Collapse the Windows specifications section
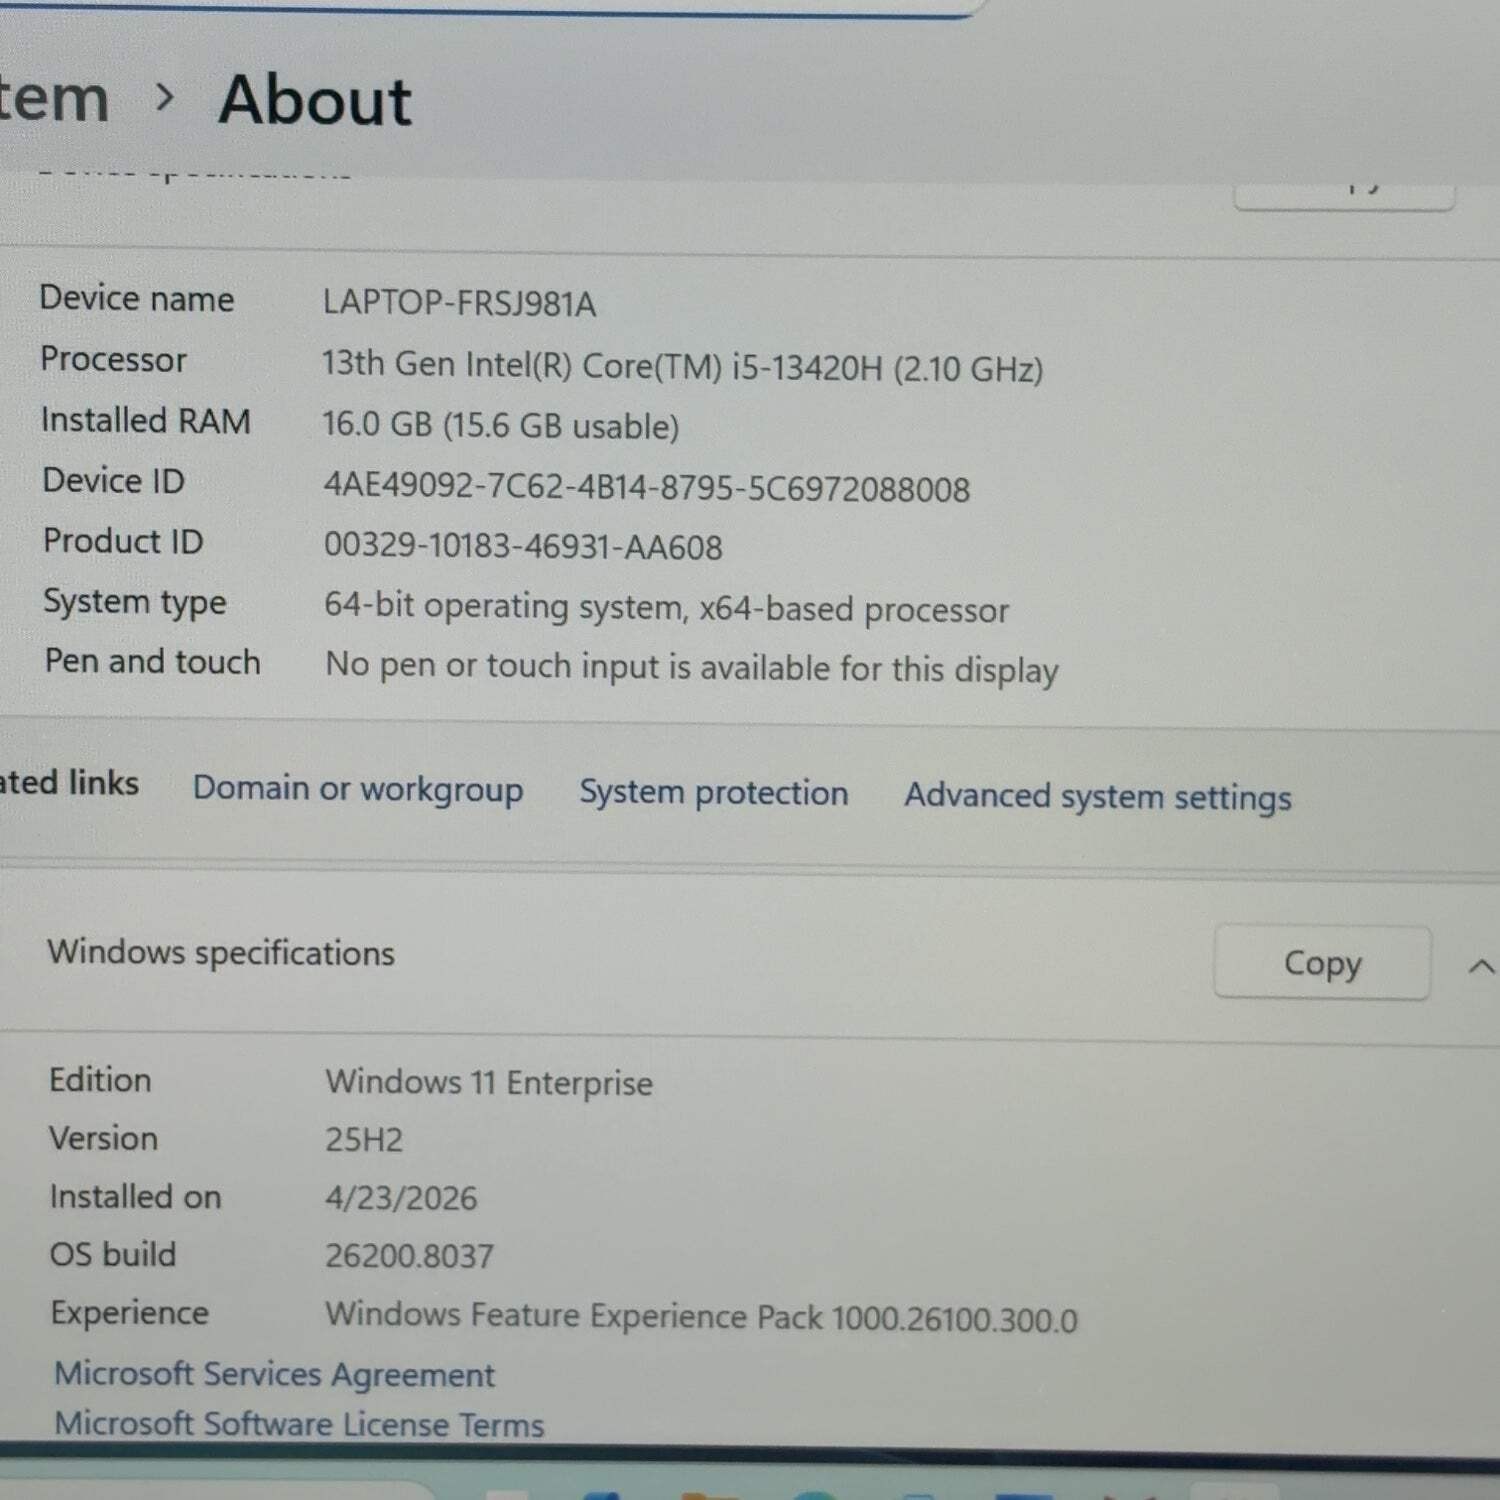Viewport: 1500px width, 1500px height. pos(1481,966)
